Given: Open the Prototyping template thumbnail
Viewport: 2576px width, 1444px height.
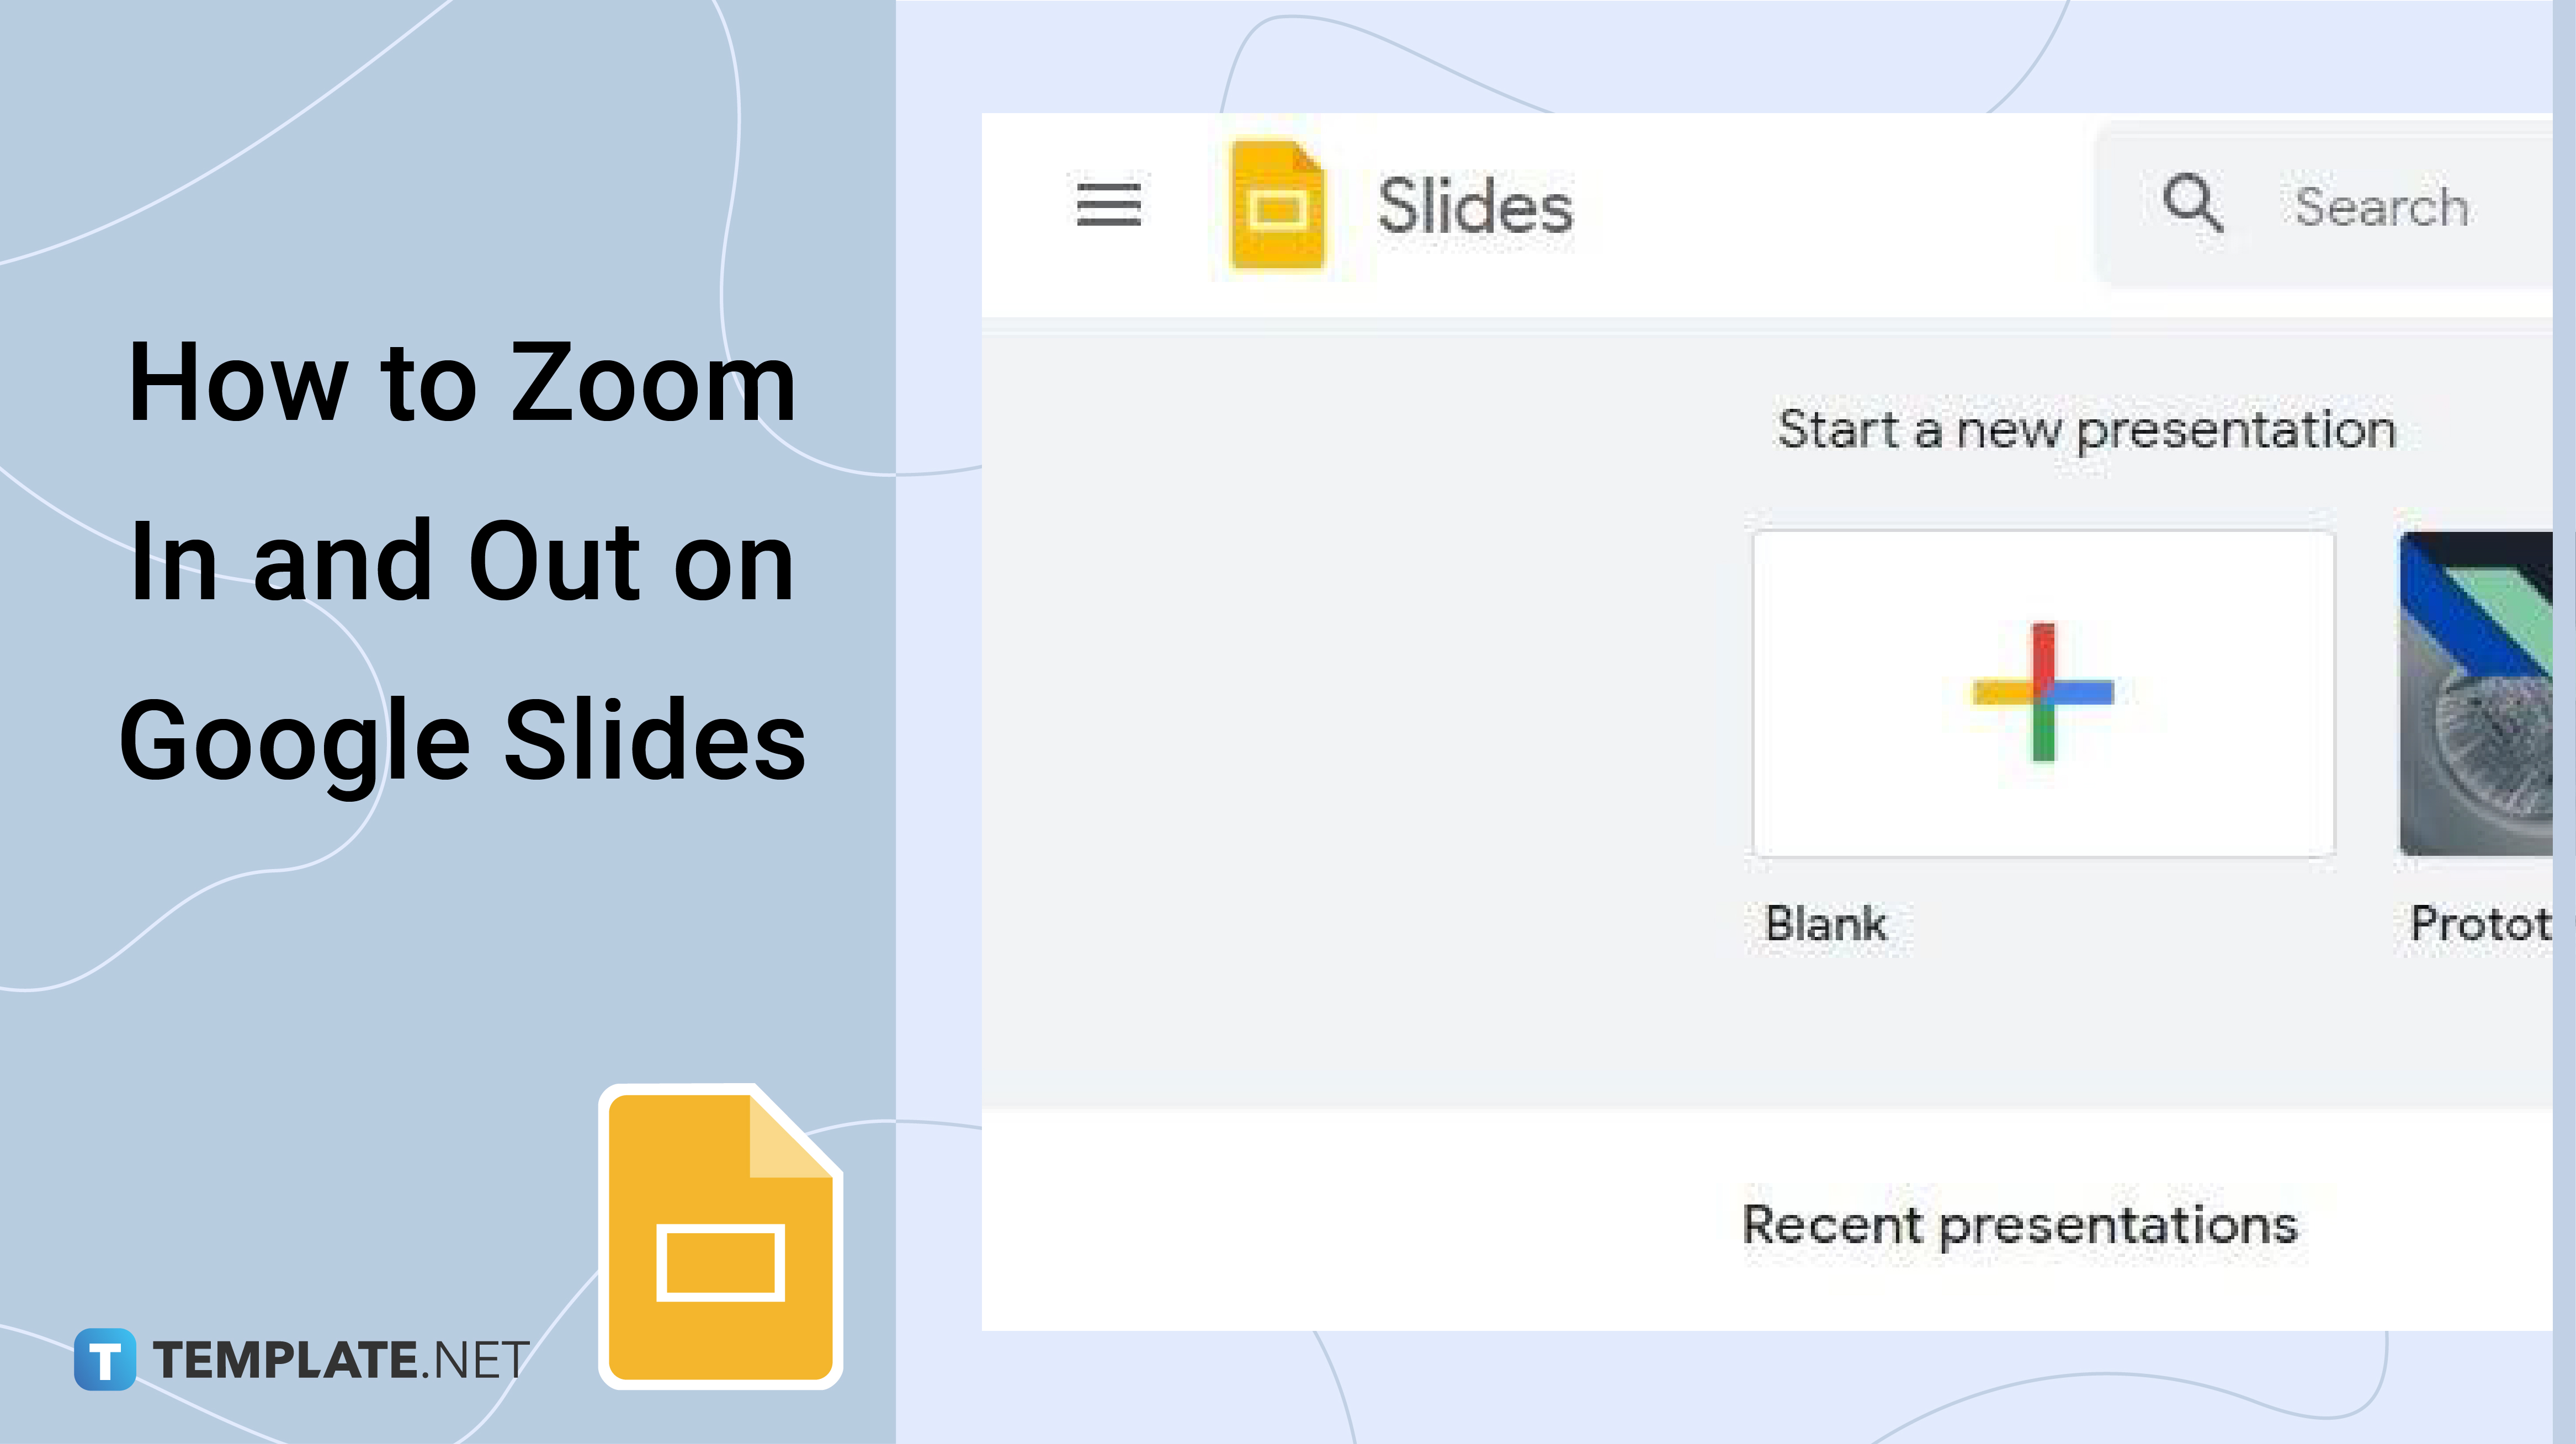Looking at the screenshot, I should [x=2476, y=694].
